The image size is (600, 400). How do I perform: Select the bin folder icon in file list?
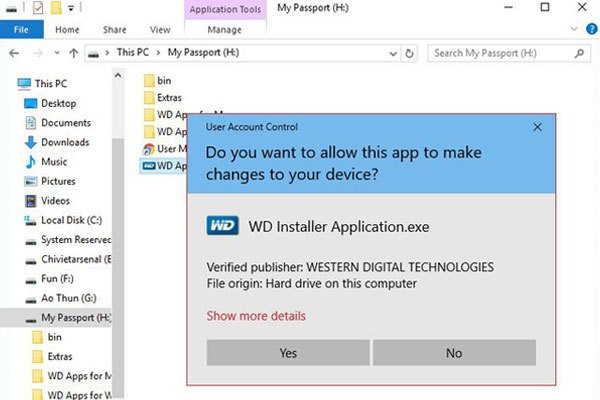pyautogui.click(x=149, y=79)
